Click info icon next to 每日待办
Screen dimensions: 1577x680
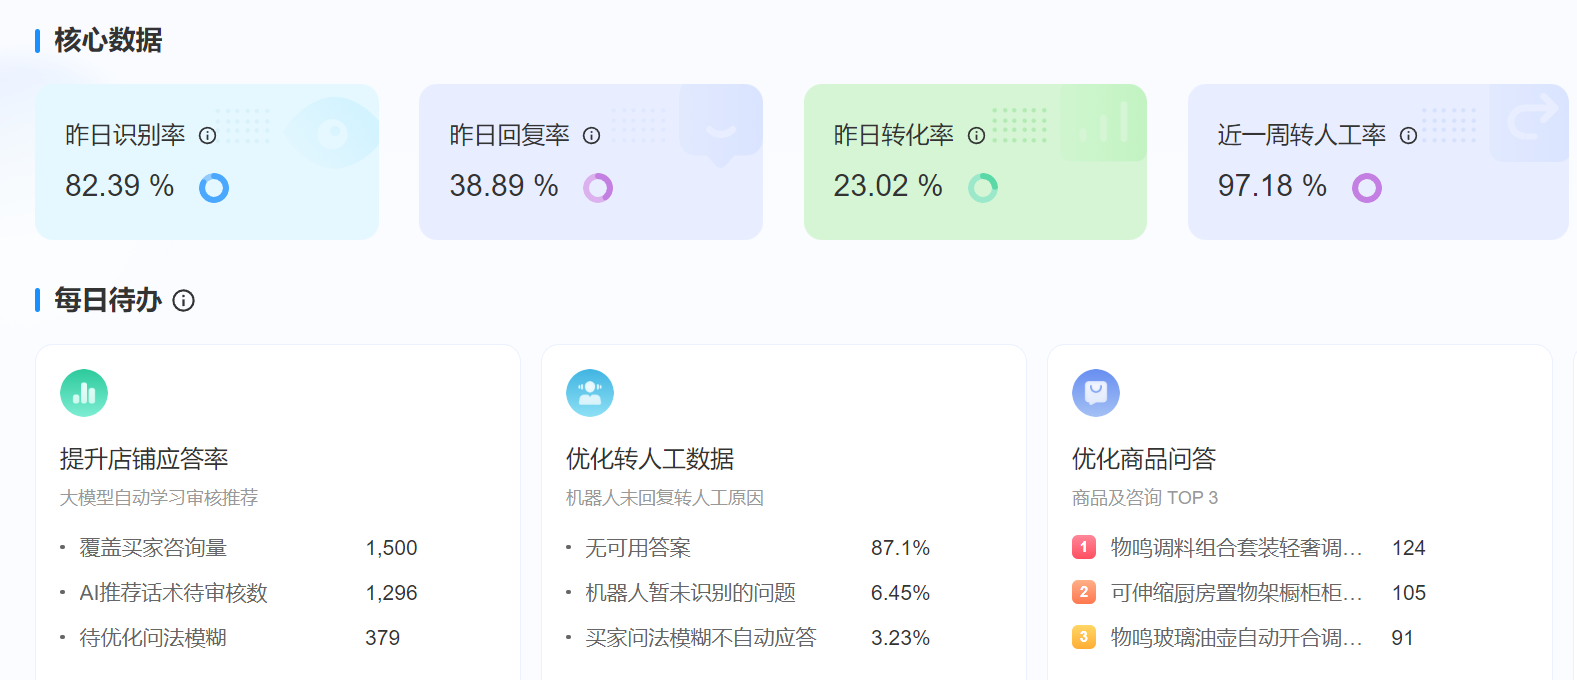click(183, 300)
